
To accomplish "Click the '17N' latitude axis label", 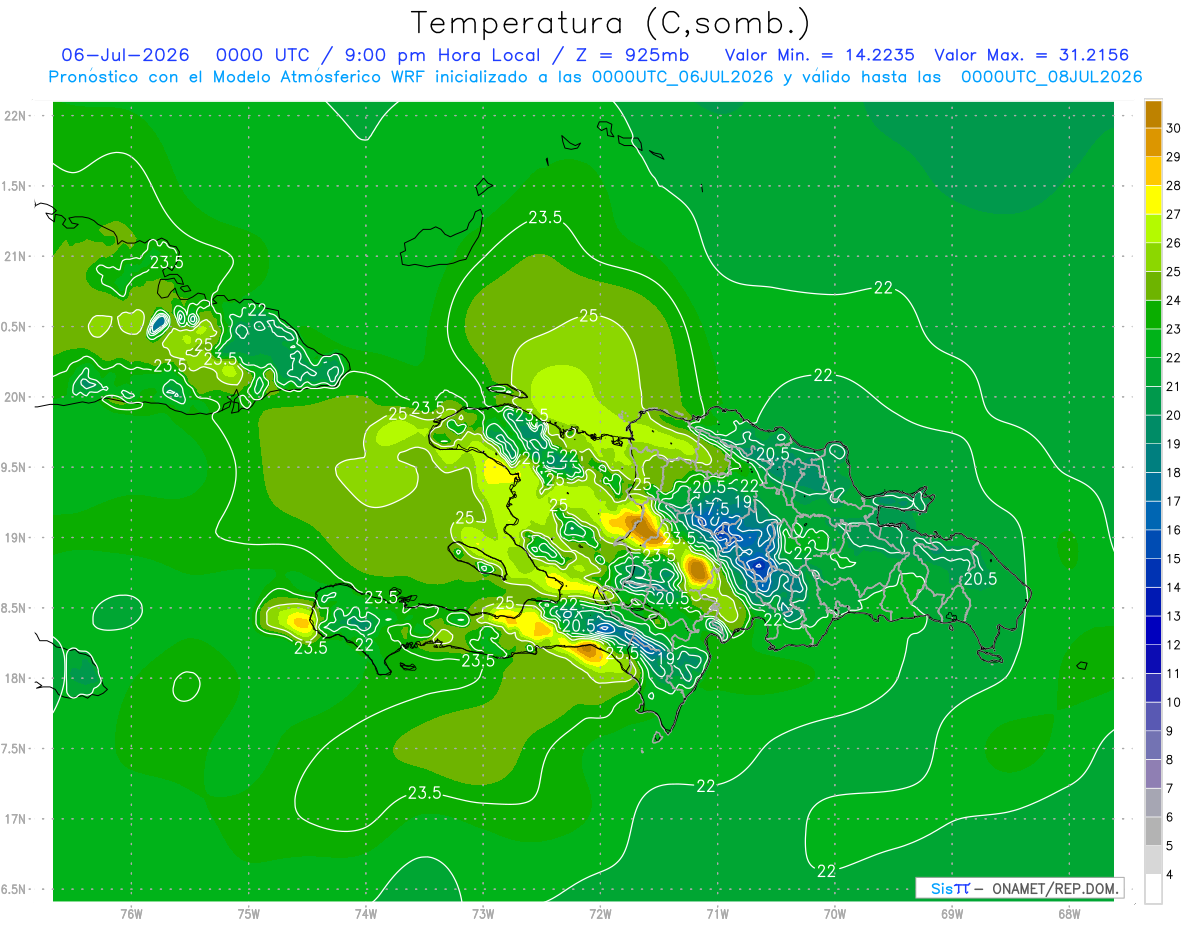I will (x=16, y=819).
